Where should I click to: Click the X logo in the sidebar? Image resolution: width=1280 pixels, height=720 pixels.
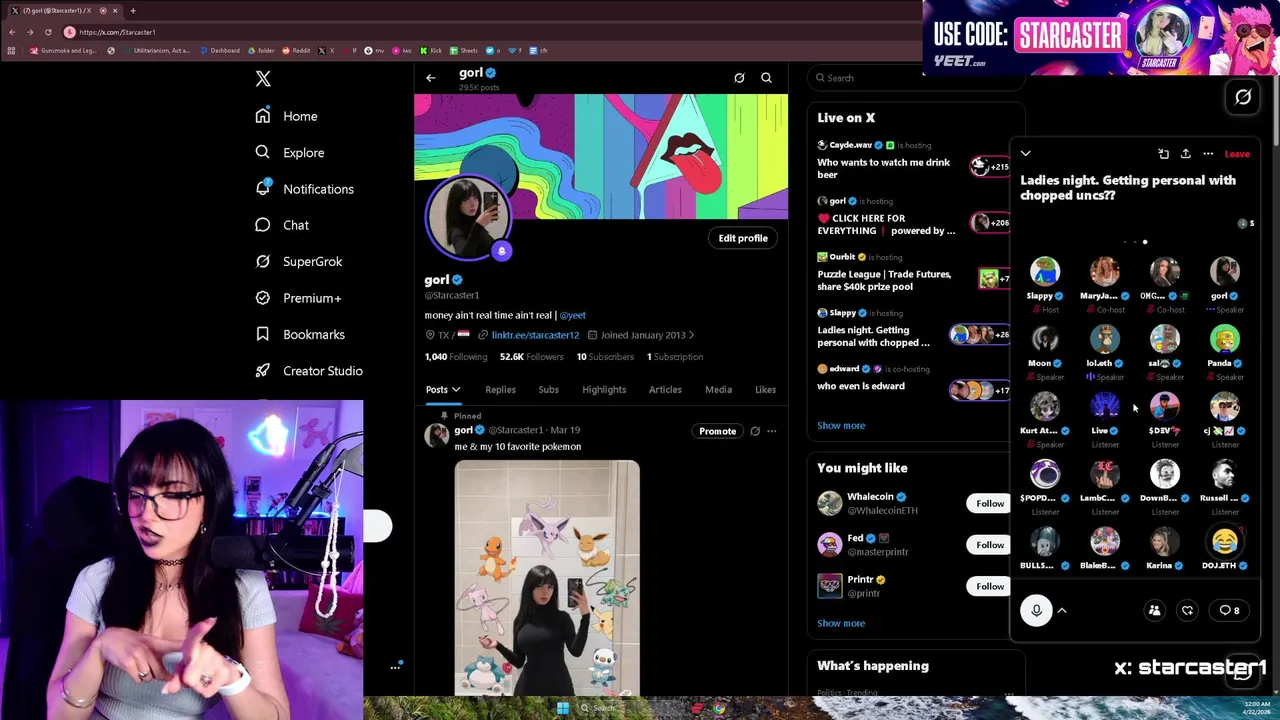click(x=263, y=79)
